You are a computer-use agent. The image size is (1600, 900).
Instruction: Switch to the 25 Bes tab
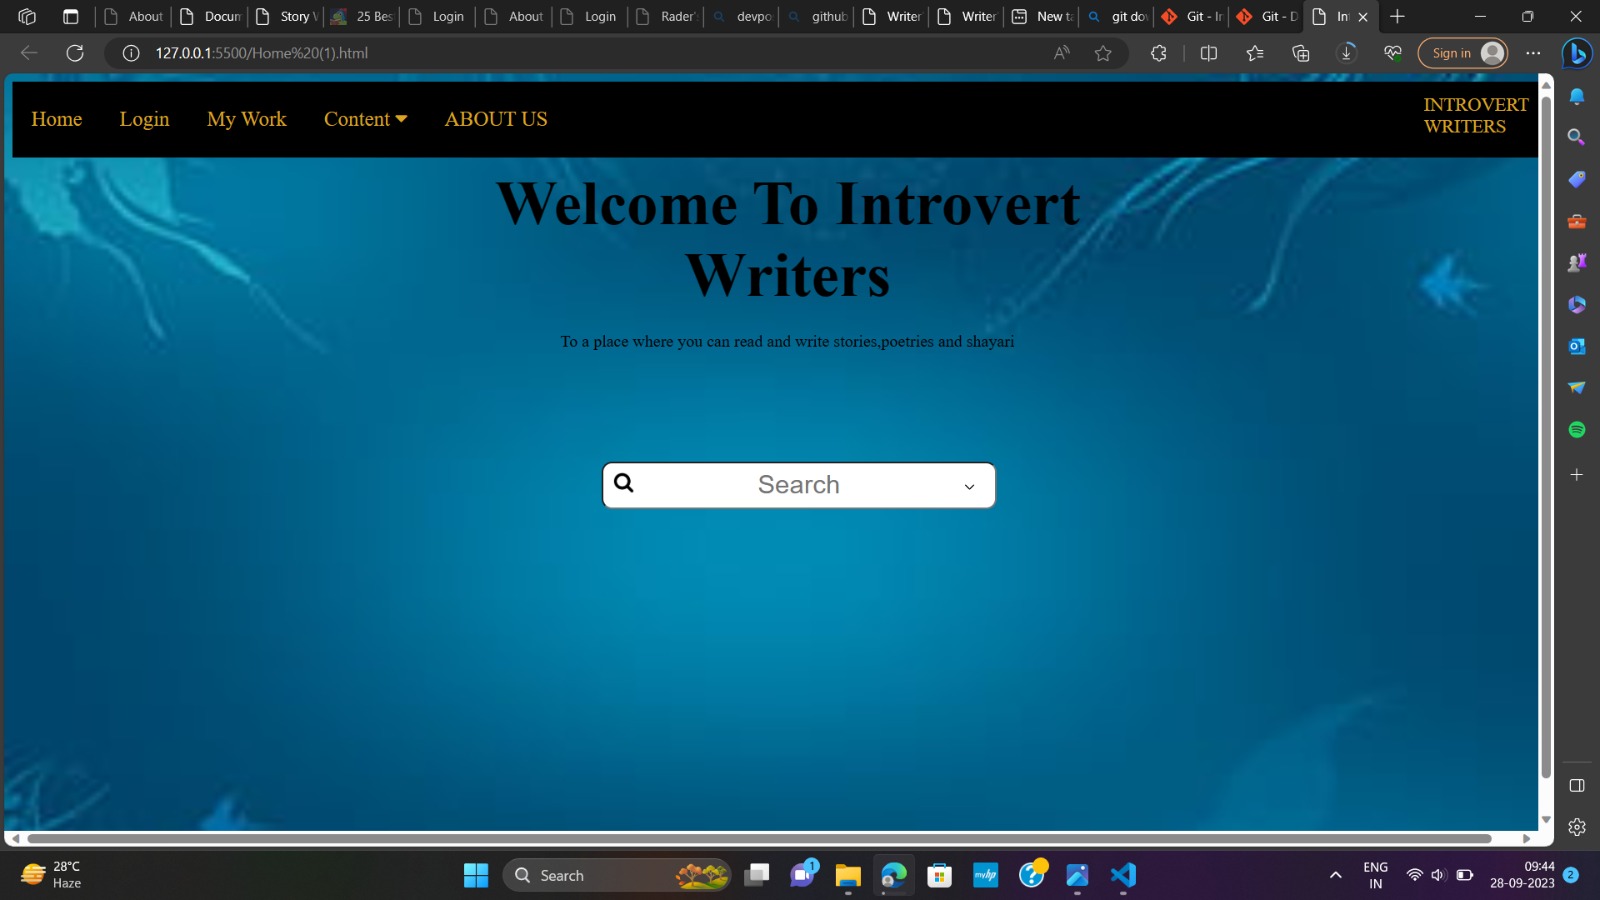(x=361, y=16)
